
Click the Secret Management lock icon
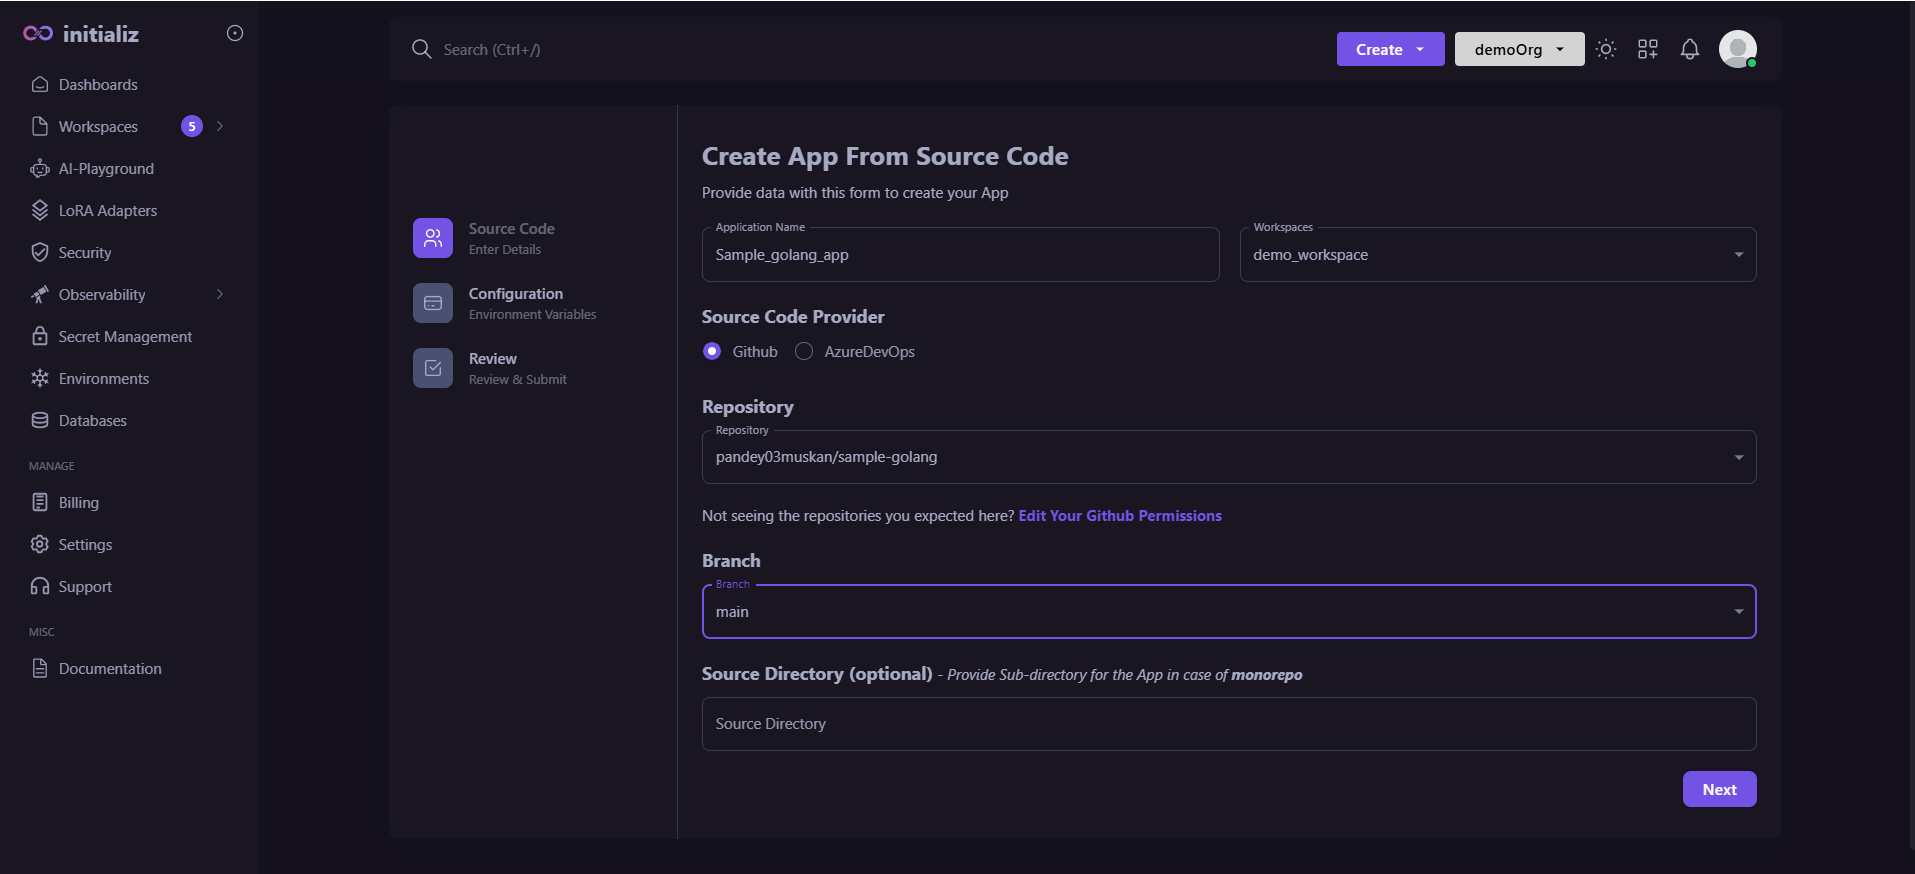pos(40,336)
